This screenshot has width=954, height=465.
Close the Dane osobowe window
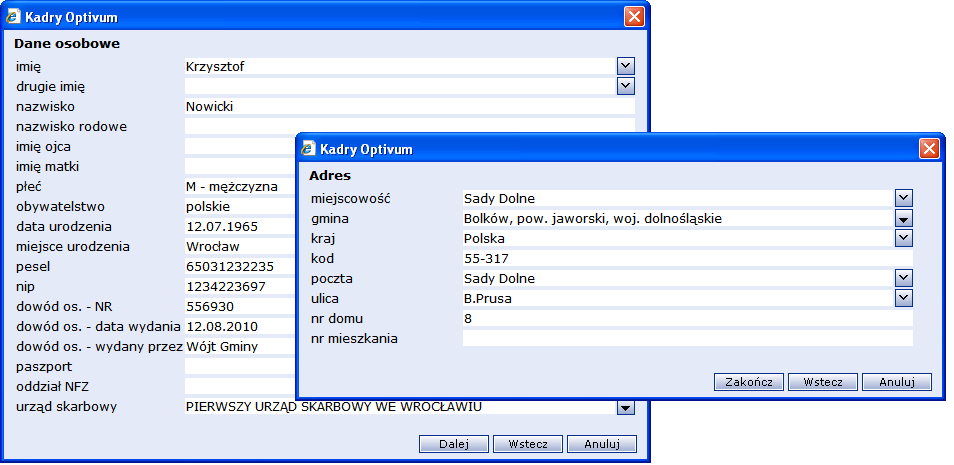coord(634,17)
